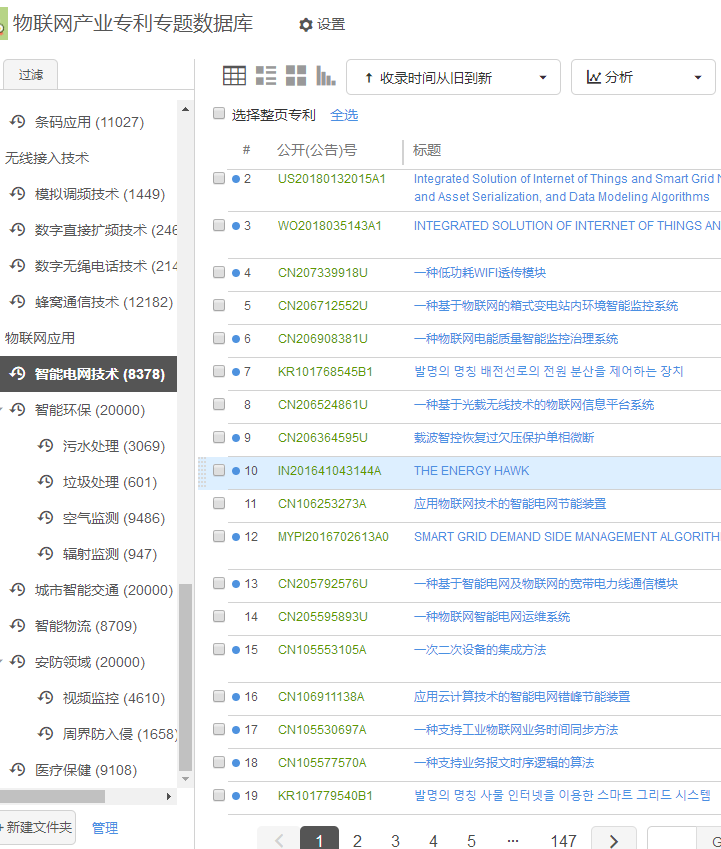Screen dimensions: 721x849
Task: Switch to list view icon
Action: click(265, 76)
